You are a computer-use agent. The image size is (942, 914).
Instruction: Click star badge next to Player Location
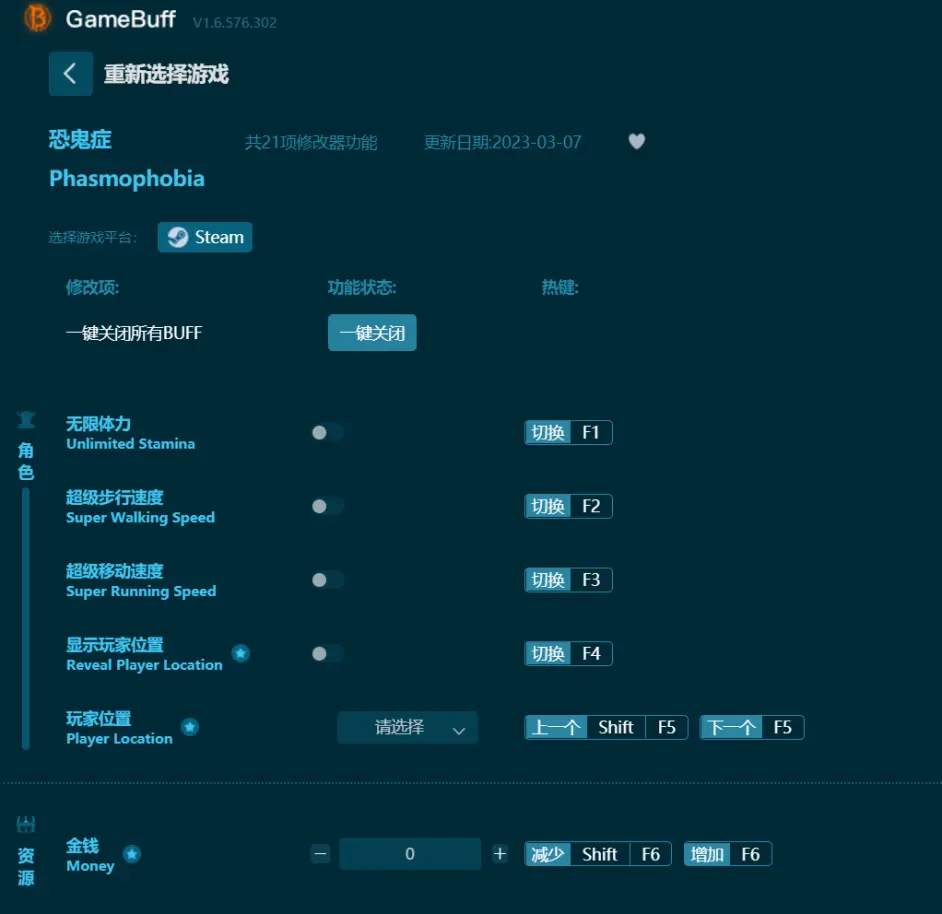tap(190, 727)
